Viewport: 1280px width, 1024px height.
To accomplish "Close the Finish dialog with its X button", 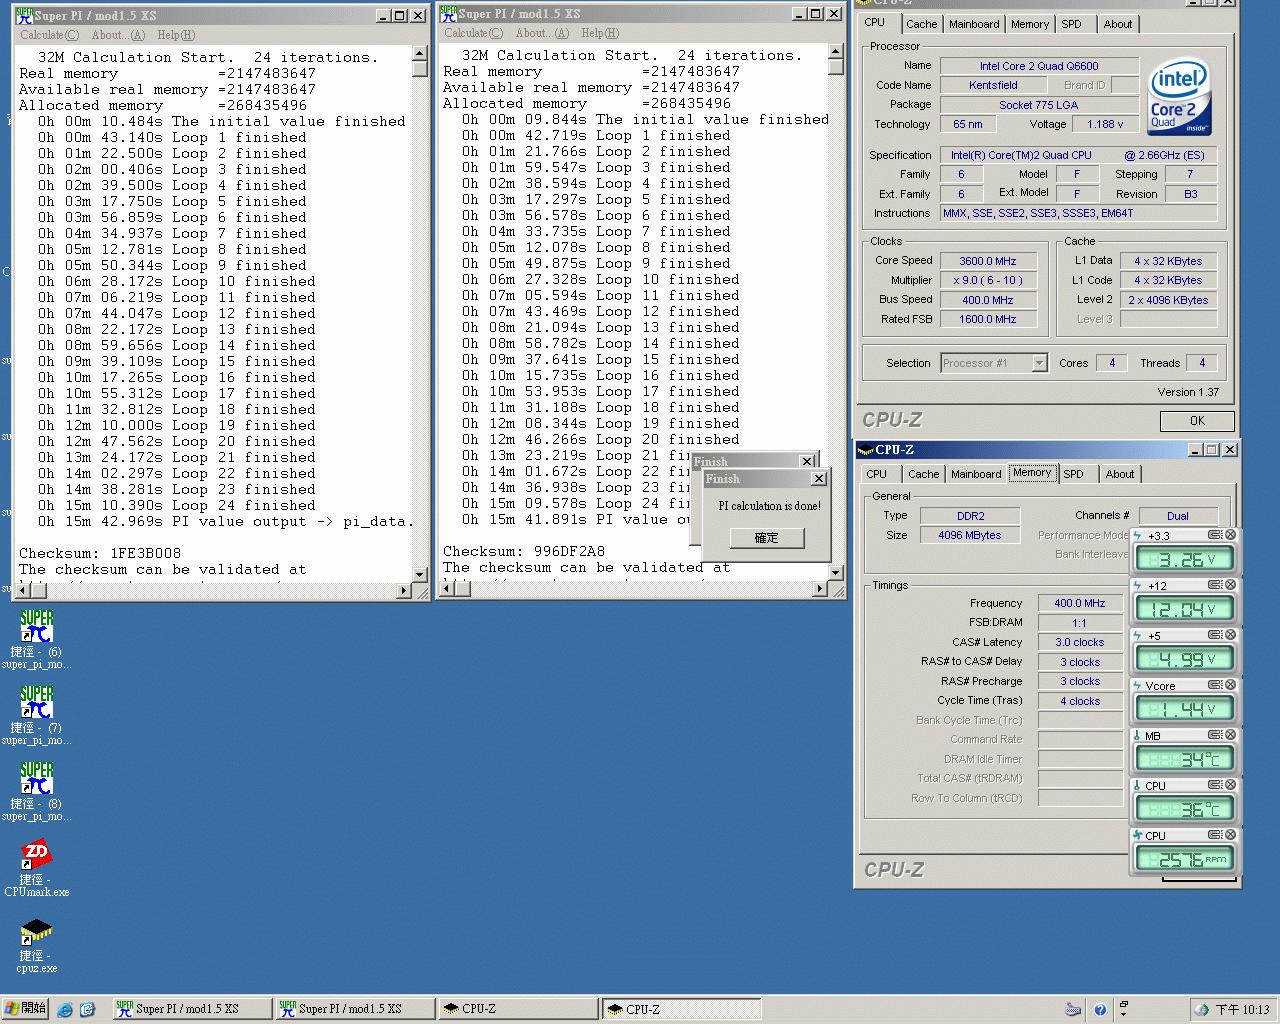I will pos(819,479).
